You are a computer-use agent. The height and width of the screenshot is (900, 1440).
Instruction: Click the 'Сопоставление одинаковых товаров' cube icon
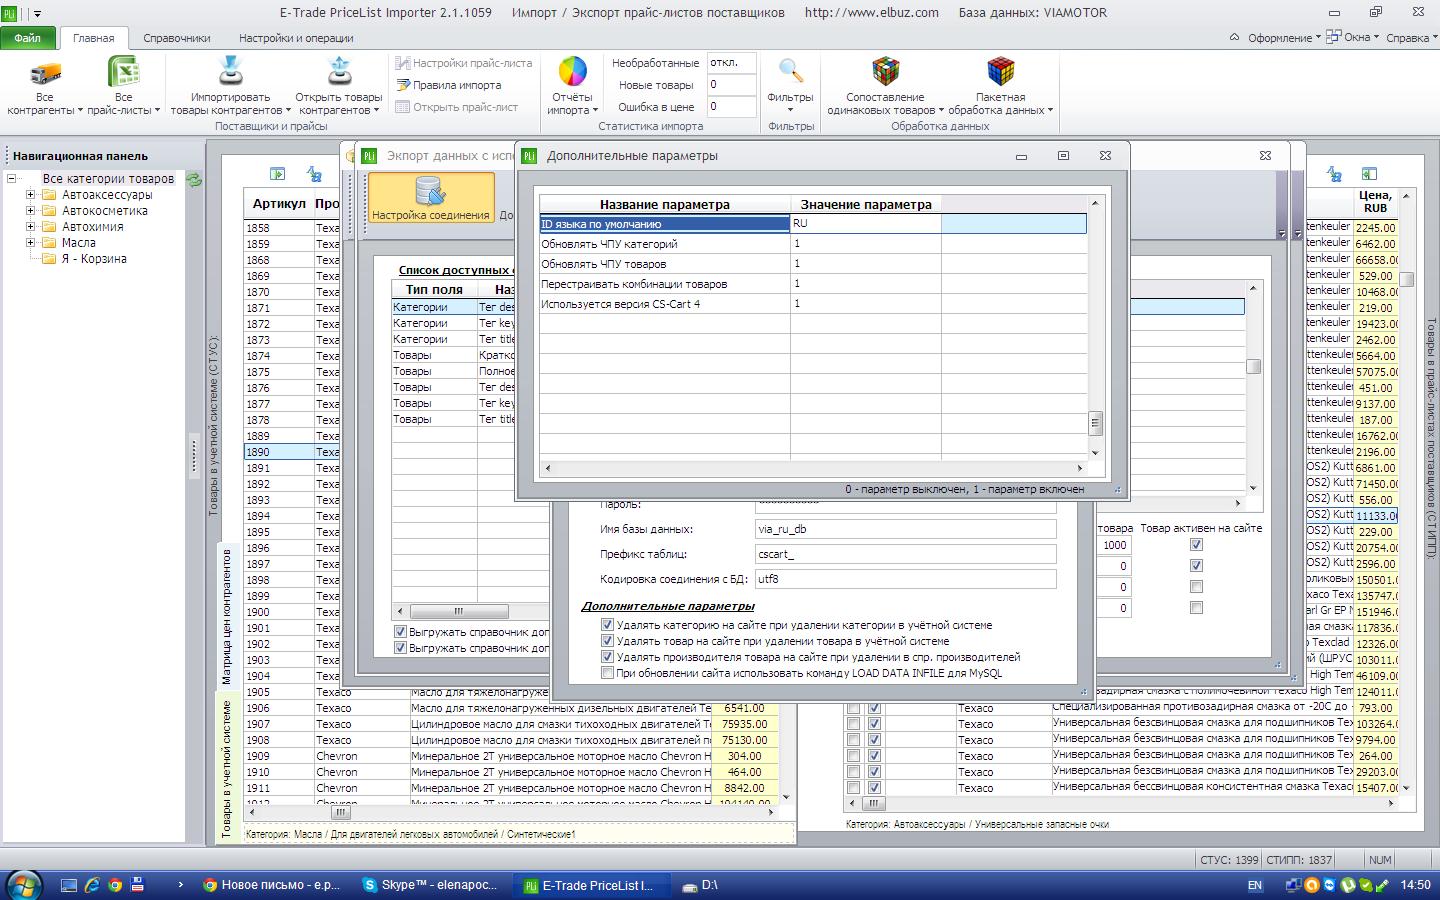tap(886, 72)
